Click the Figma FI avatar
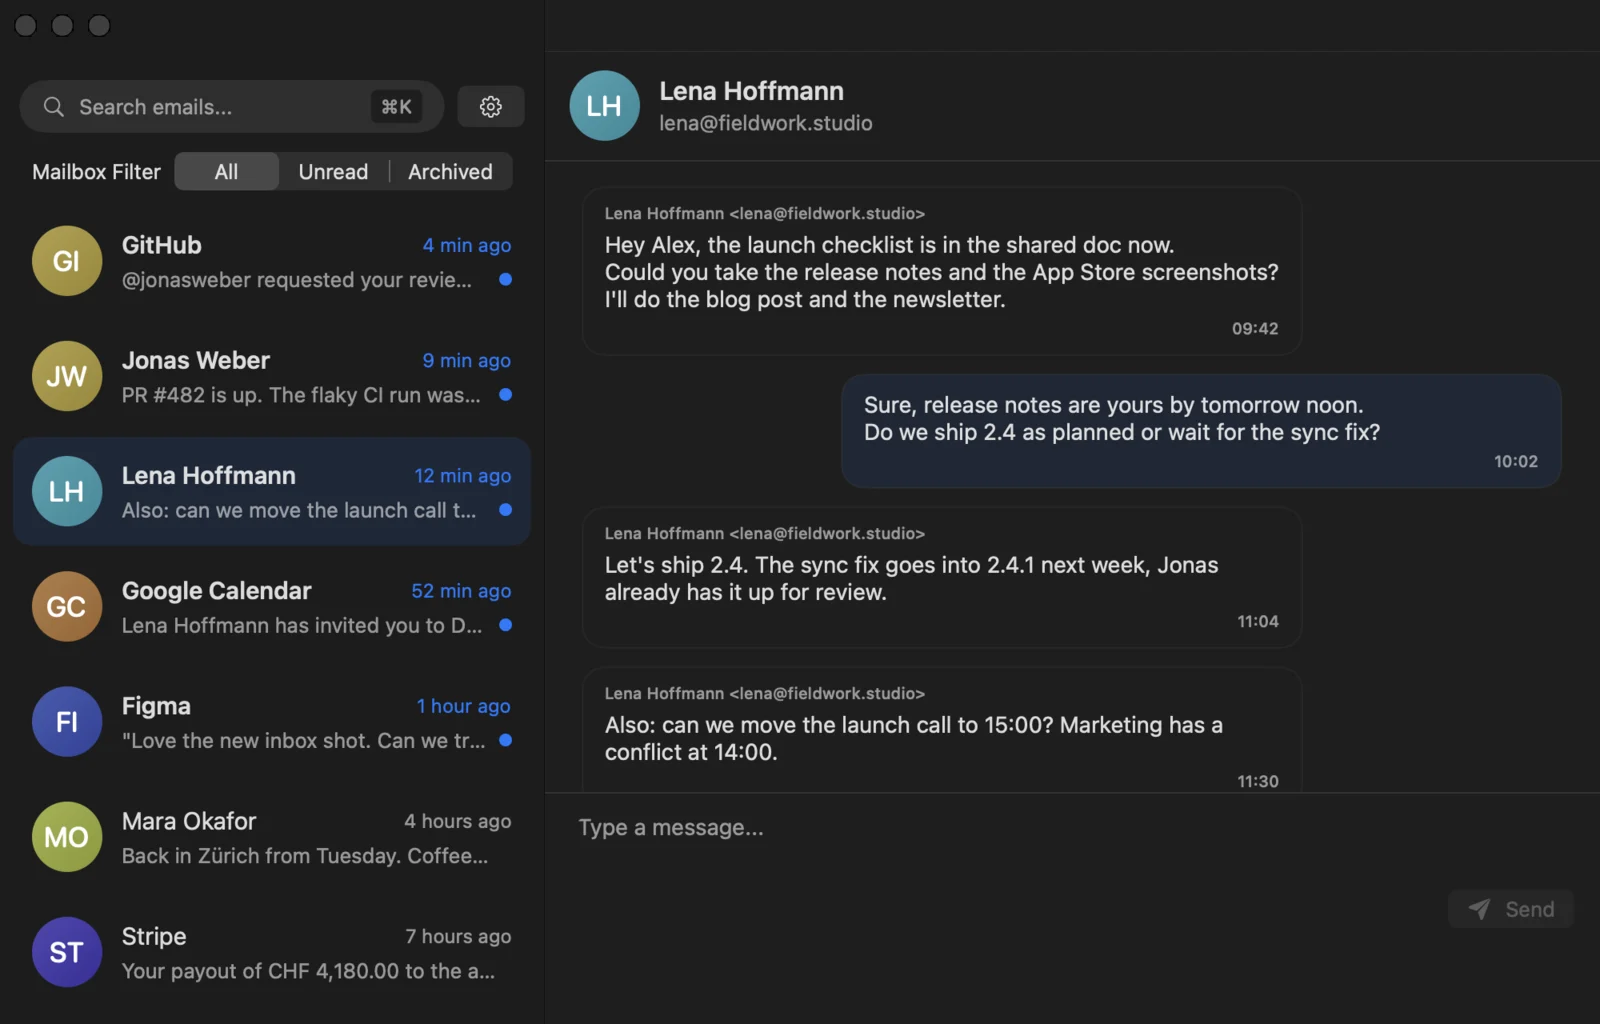This screenshot has width=1600, height=1024. click(67, 721)
